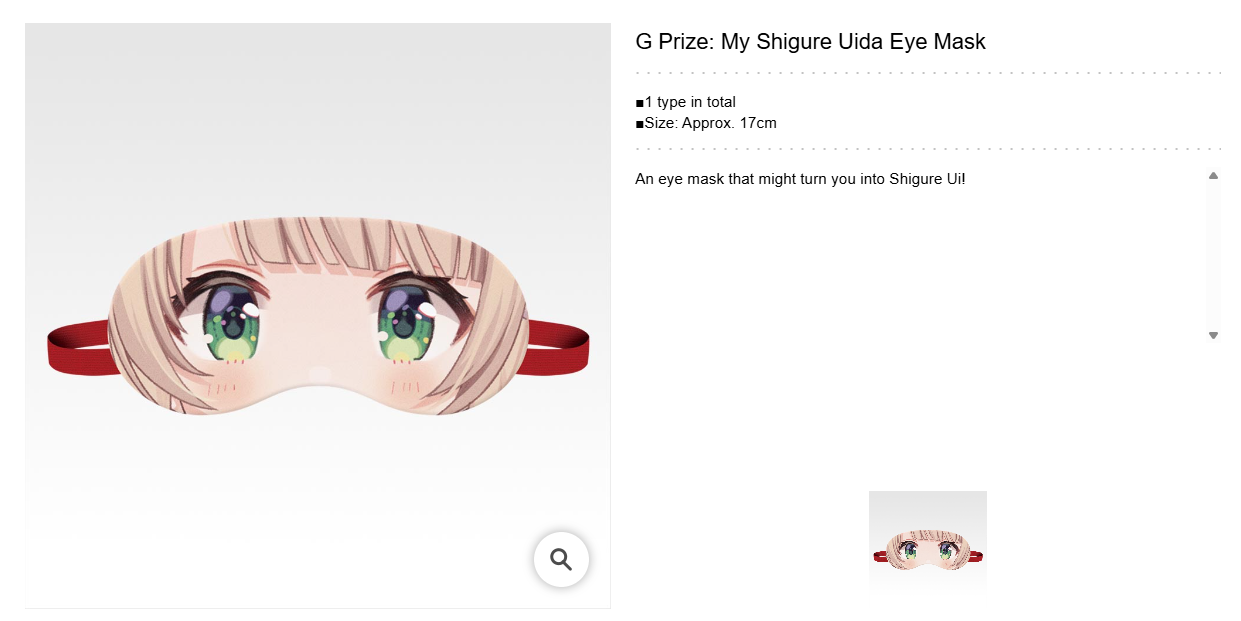1241x621 pixels.
Task: Click the right blush mark on the mask
Action: pos(405,386)
